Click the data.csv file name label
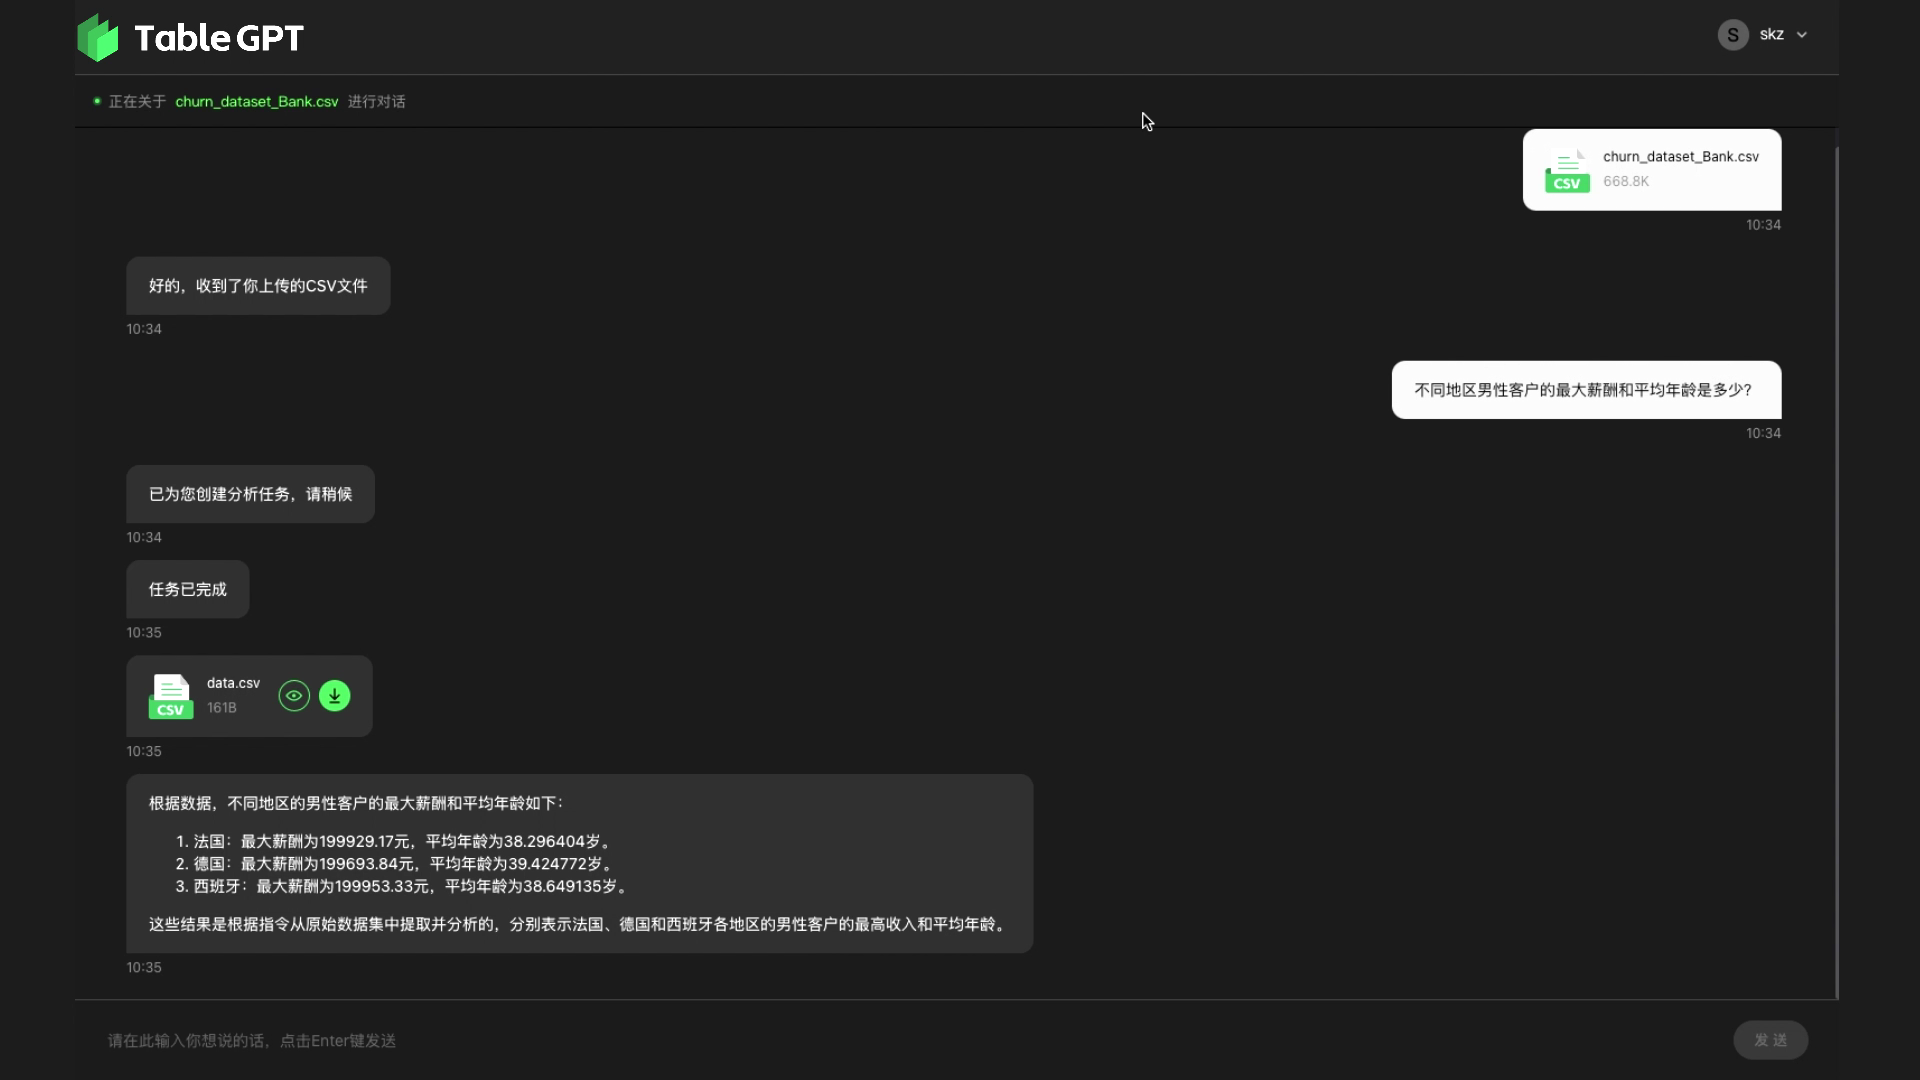 pyautogui.click(x=233, y=683)
